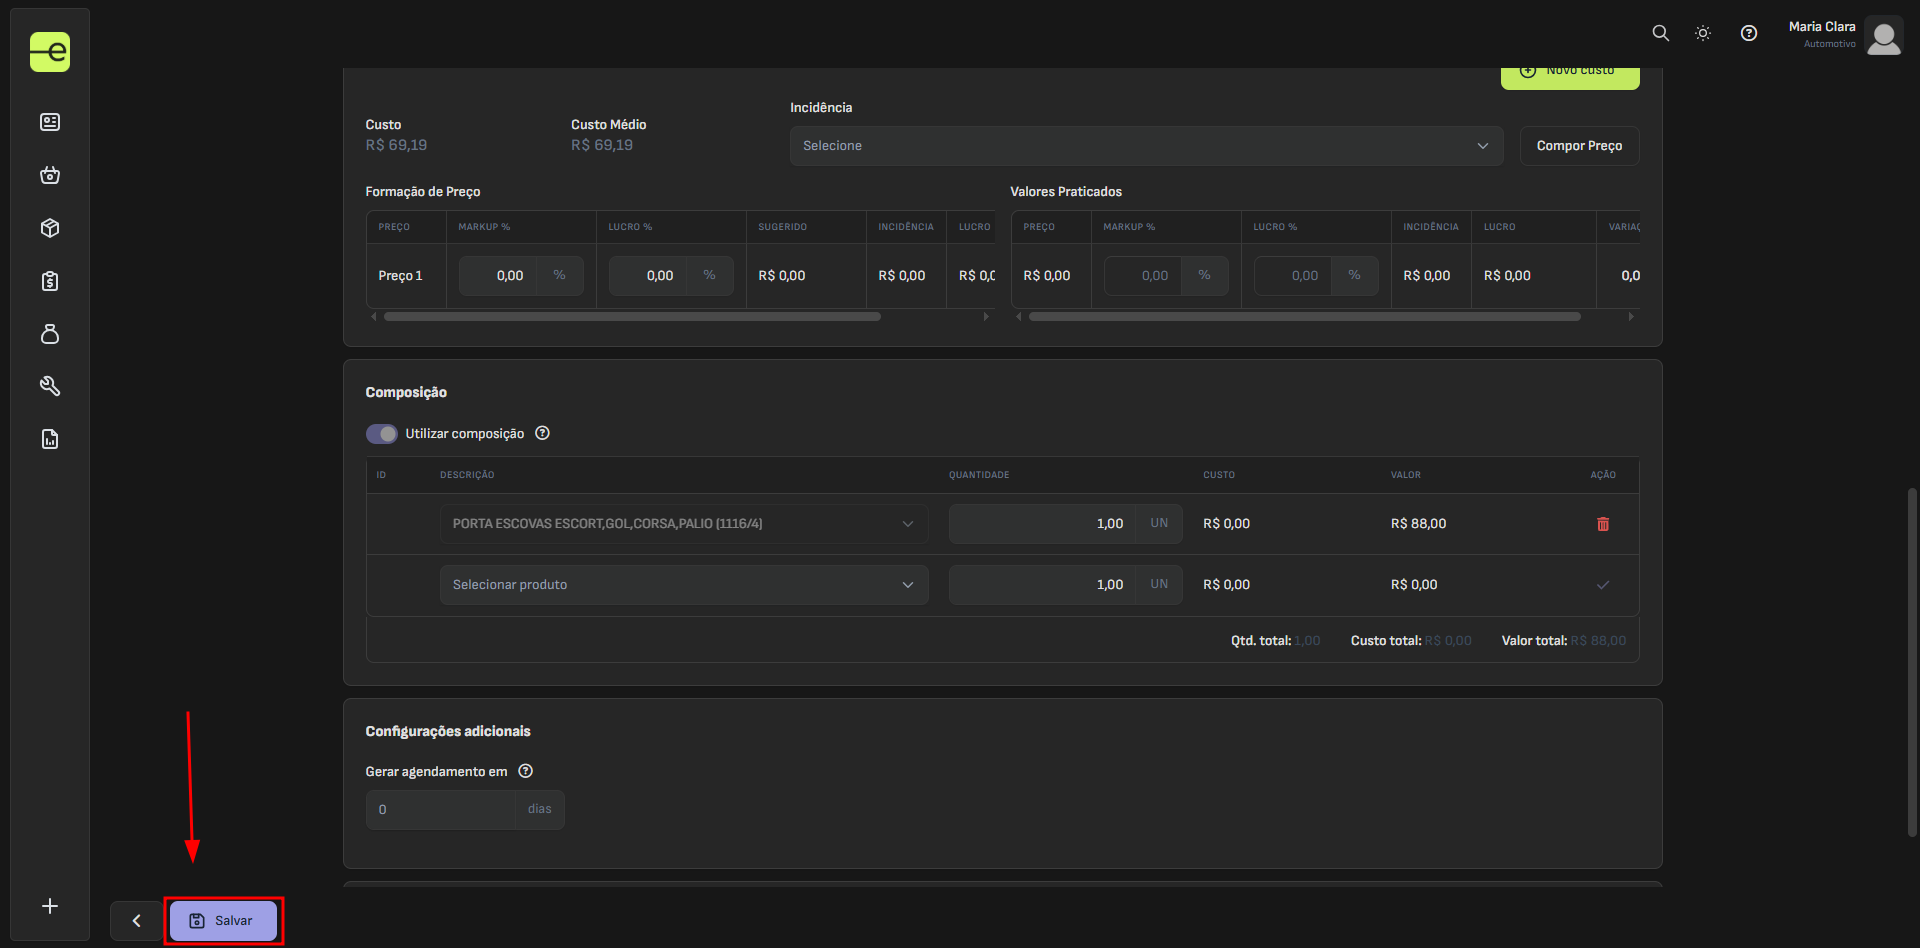This screenshot has height=948, width=1920.
Task: Open help question mark in top bar
Action: [x=1748, y=33]
